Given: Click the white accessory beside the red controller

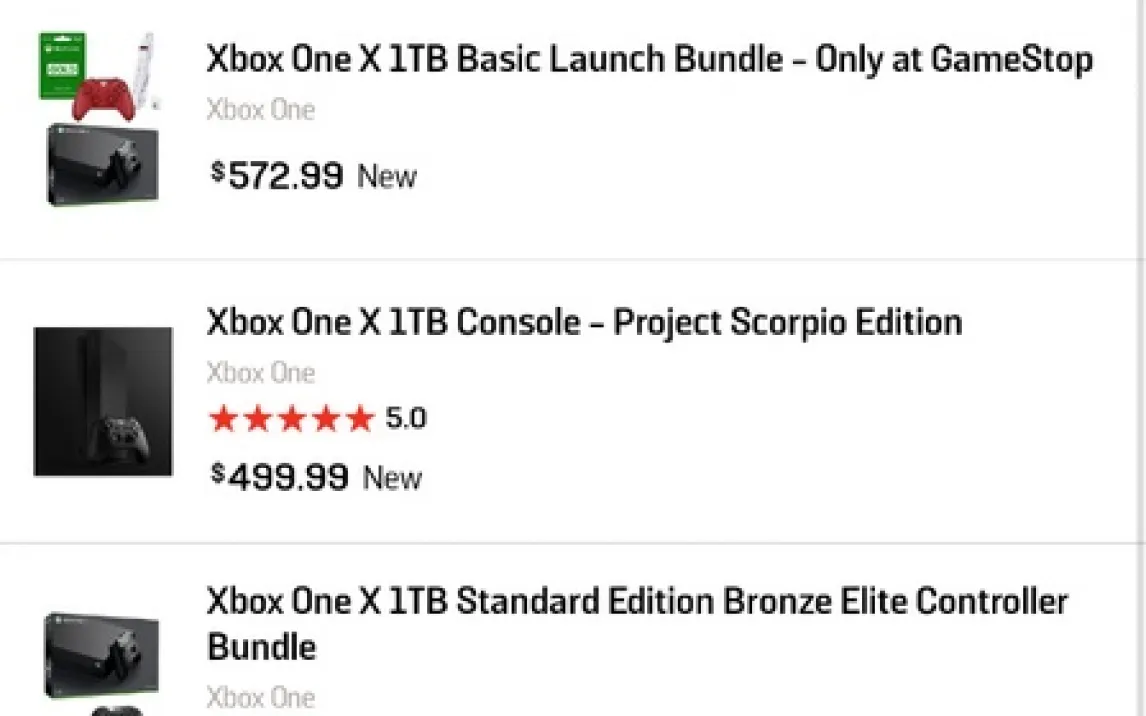Looking at the screenshot, I should [x=144, y=66].
